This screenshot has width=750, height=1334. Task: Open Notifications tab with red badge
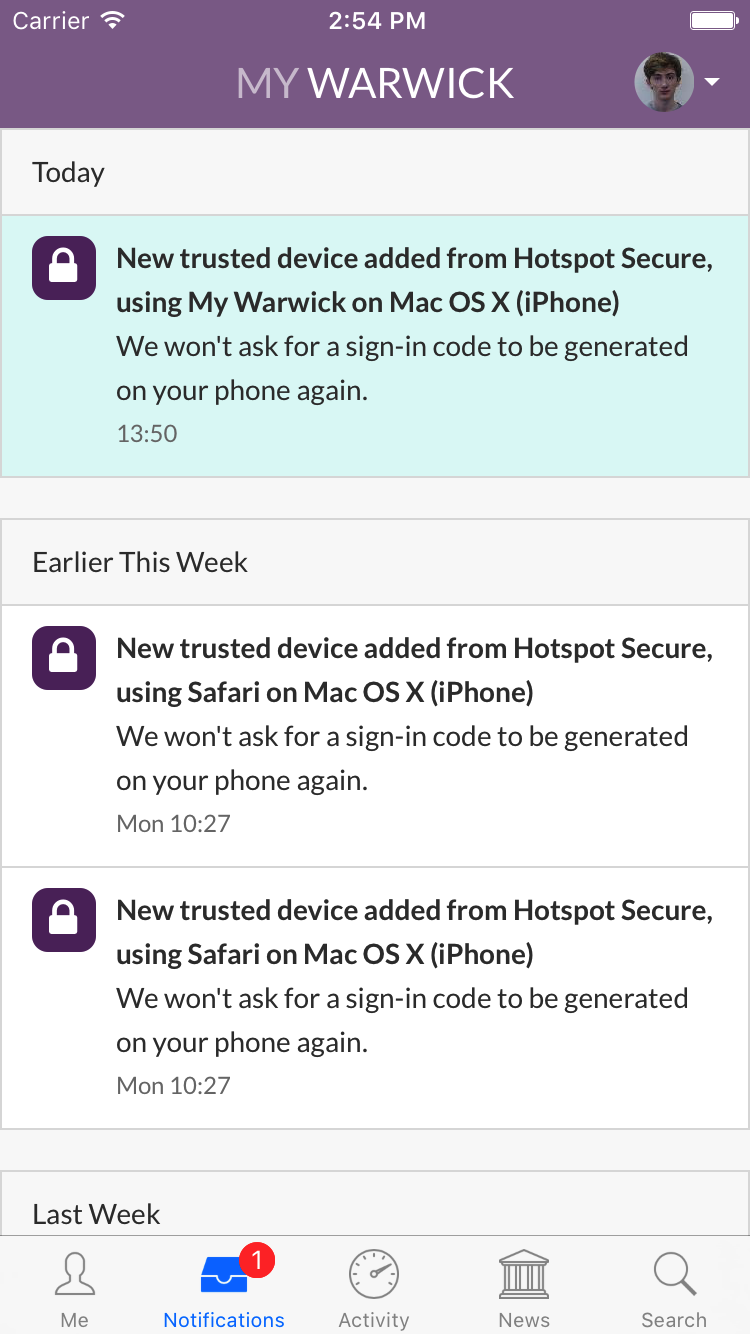click(x=224, y=1288)
